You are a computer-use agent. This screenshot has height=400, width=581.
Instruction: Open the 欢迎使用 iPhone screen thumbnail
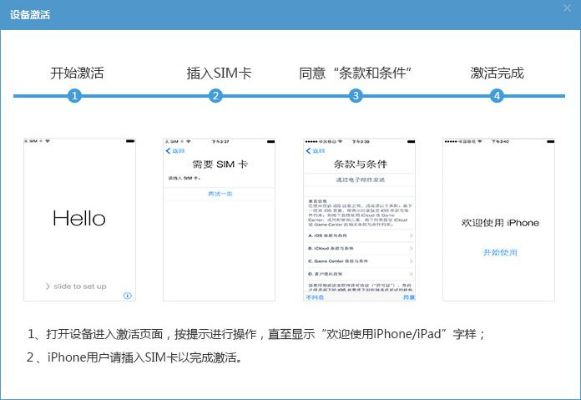click(499, 220)
